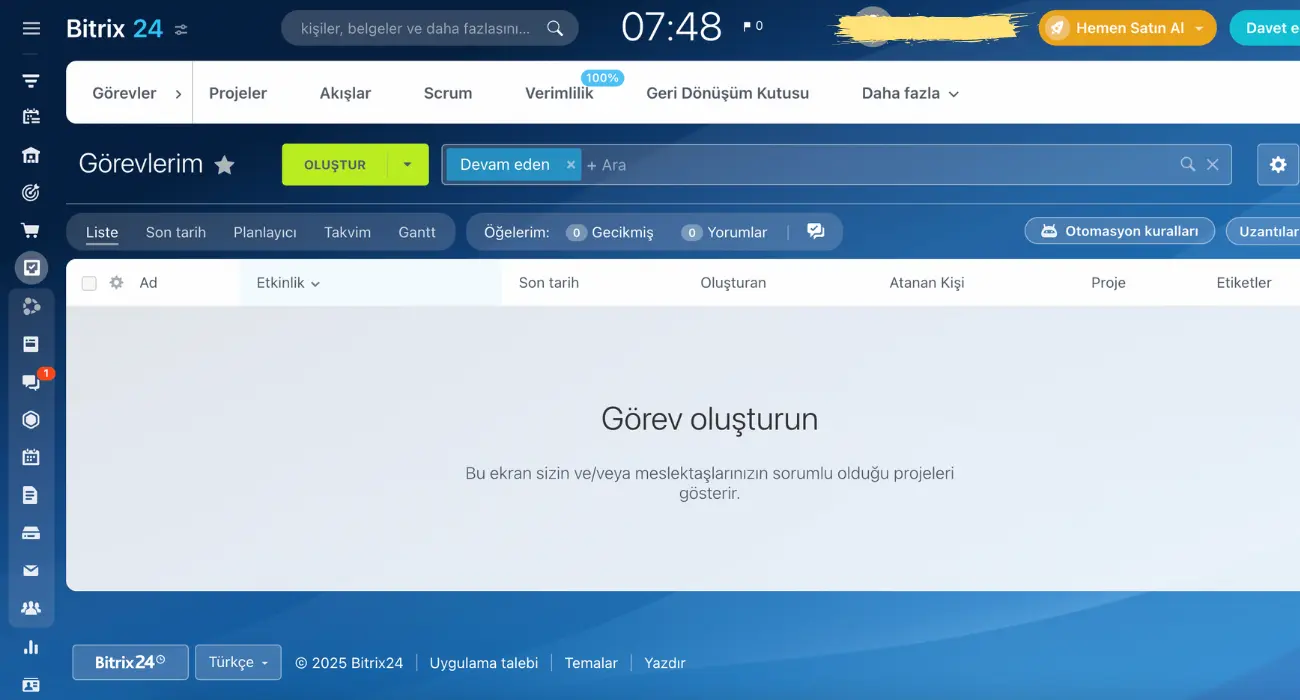Image resolution: width=1300 pixels, height=700 pixels.
Task: Open the CRM target icon in sidebar
Action: click(31, 191)
